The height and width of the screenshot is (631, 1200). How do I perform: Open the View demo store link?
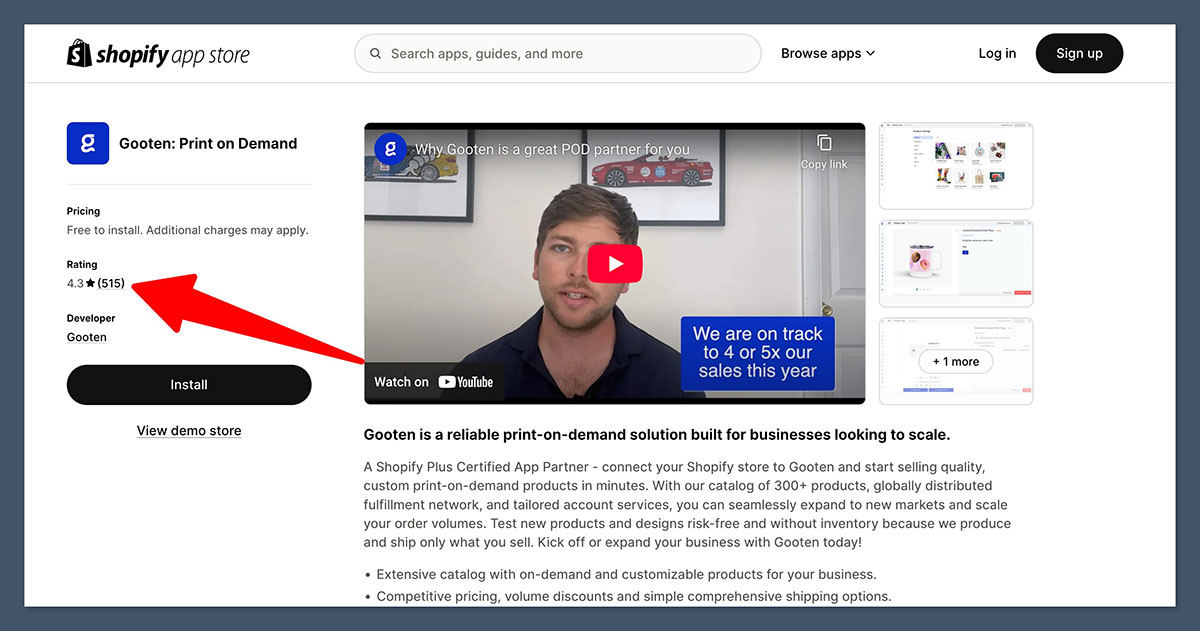(189, 431)
